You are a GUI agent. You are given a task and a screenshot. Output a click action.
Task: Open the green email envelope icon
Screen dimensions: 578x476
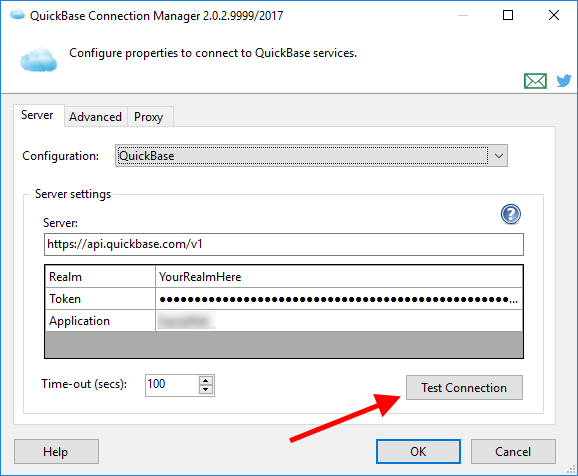(535, 81)
